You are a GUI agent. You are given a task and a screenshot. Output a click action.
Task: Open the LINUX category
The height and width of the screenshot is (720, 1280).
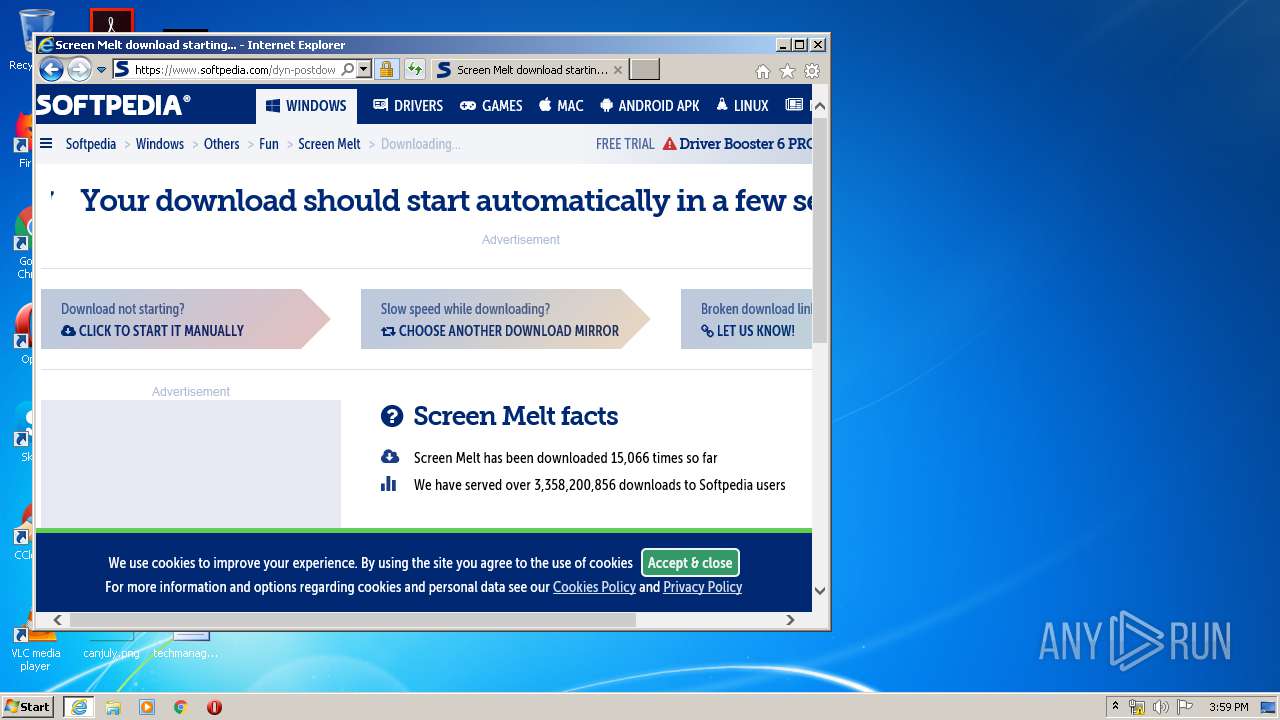[742, 106]
